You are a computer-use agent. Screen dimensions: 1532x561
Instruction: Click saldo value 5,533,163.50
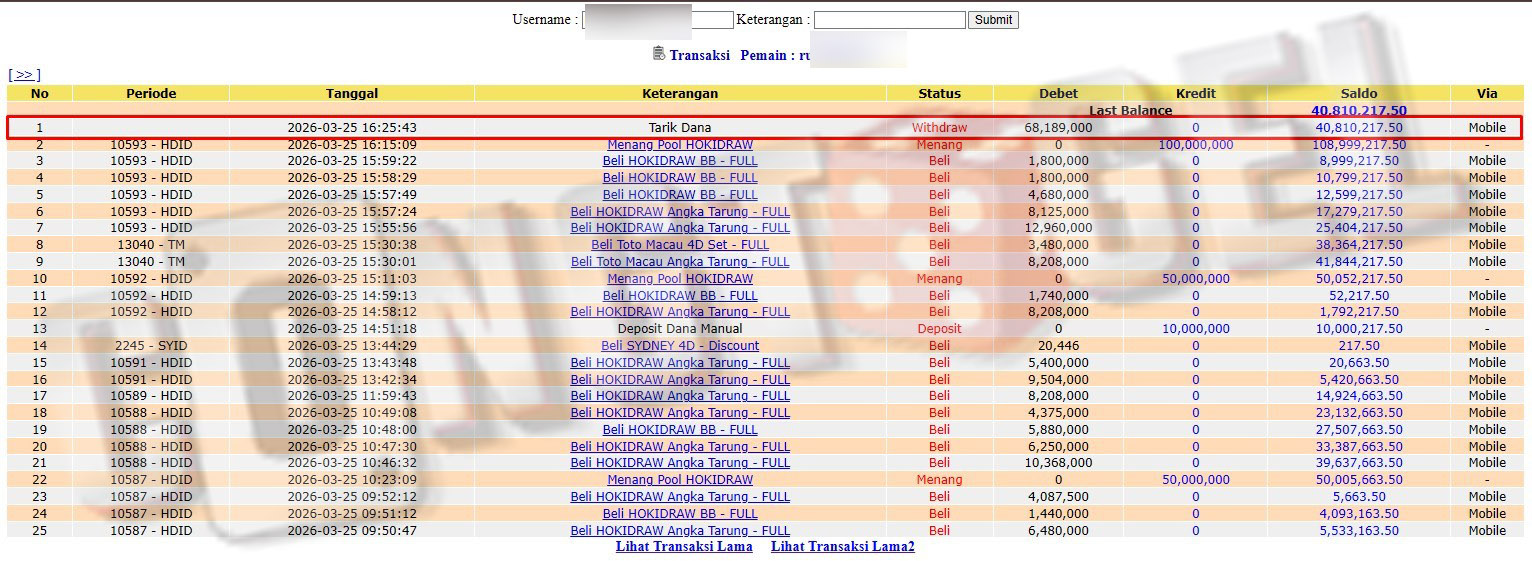point(1359,531)
